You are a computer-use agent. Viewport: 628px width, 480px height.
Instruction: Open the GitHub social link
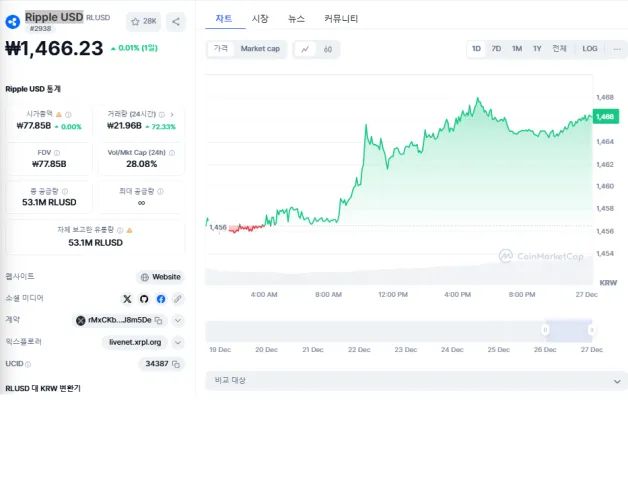(144, 299)
